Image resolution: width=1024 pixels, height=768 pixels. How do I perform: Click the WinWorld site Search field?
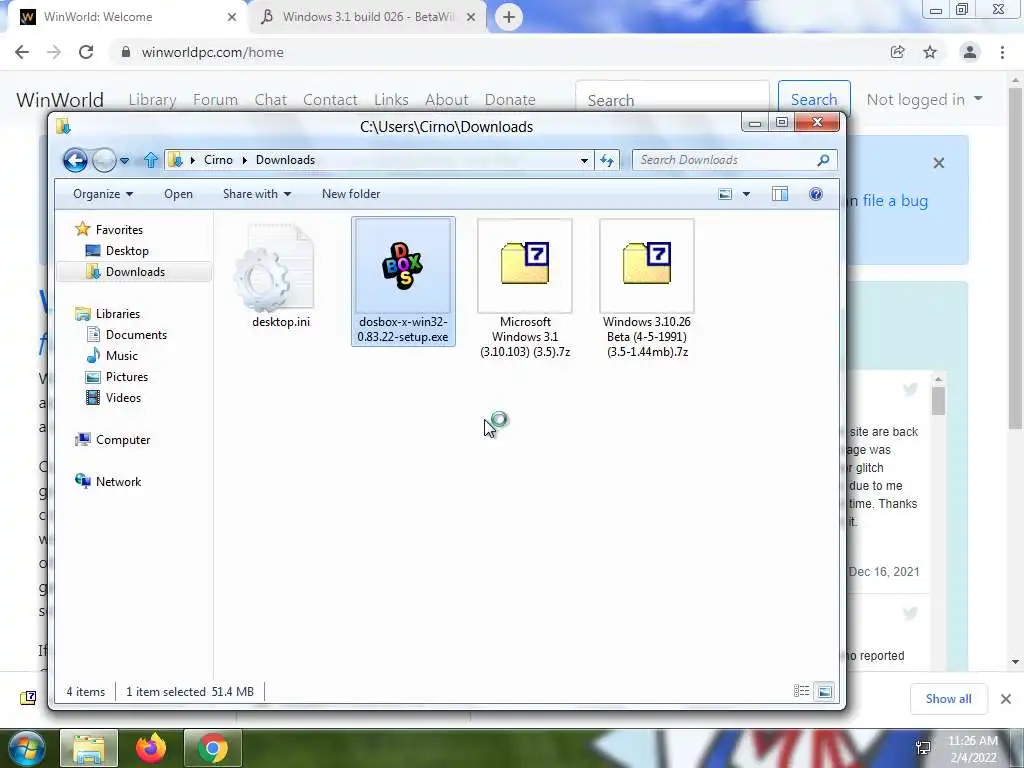pos(673,99)
